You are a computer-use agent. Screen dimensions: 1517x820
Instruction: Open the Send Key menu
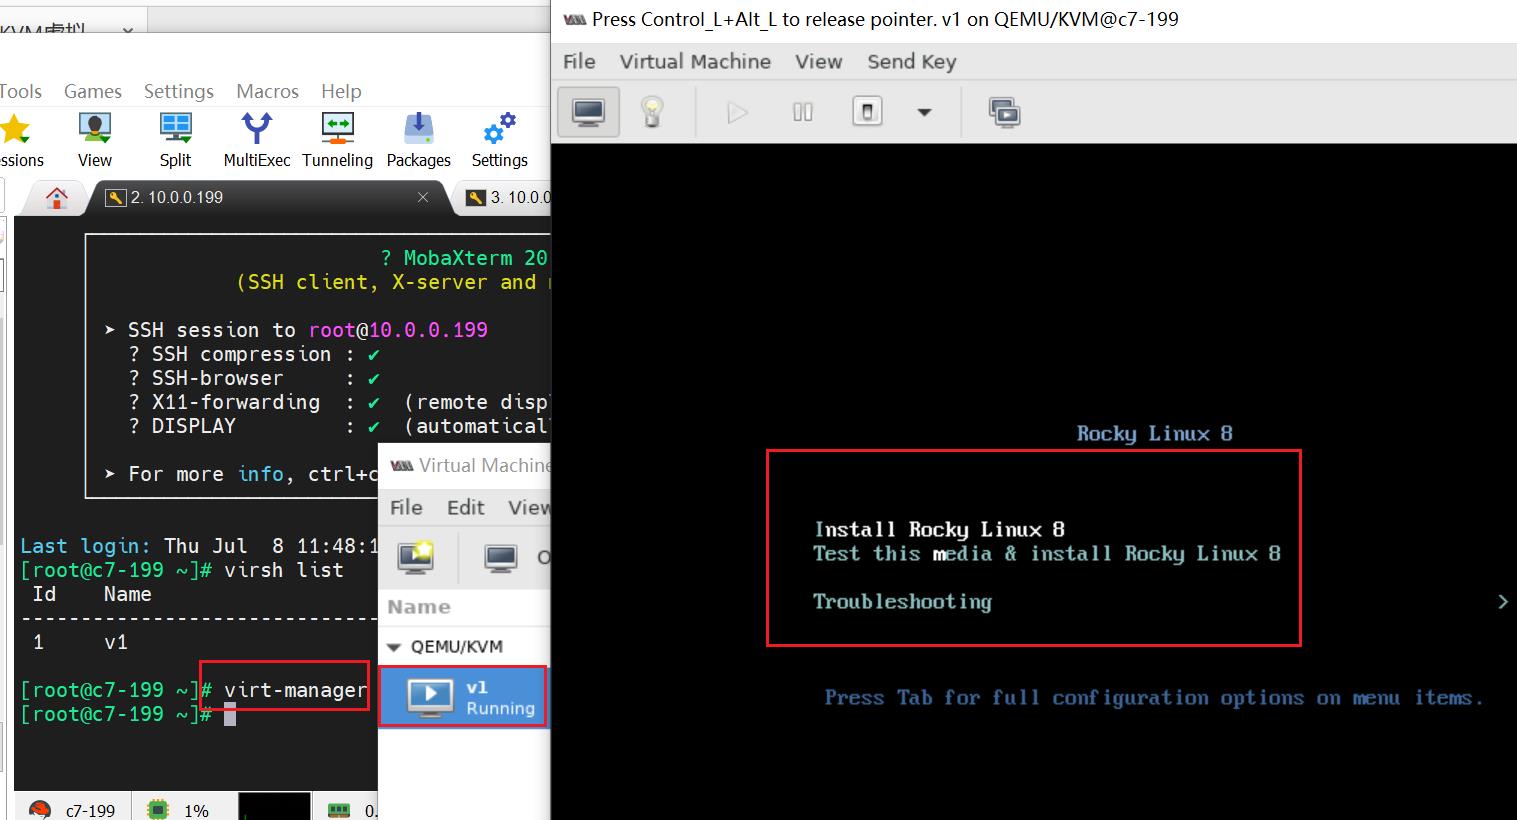(911, 61)
